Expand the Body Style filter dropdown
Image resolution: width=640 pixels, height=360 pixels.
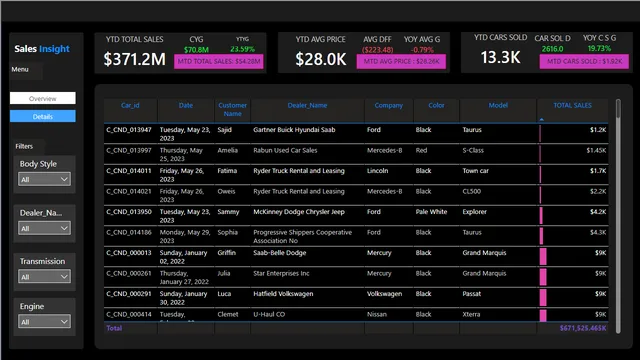click(44, 179)
